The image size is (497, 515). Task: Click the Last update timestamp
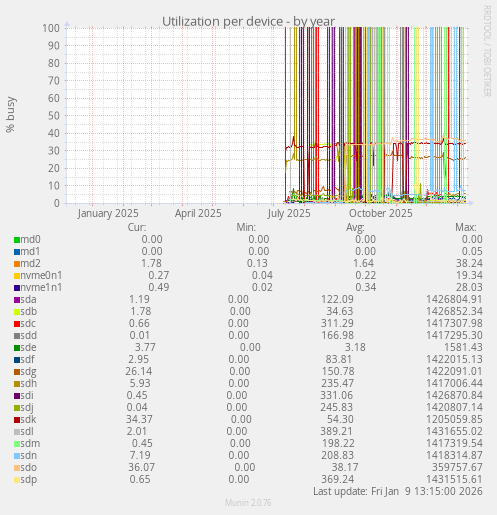(398, 491)
